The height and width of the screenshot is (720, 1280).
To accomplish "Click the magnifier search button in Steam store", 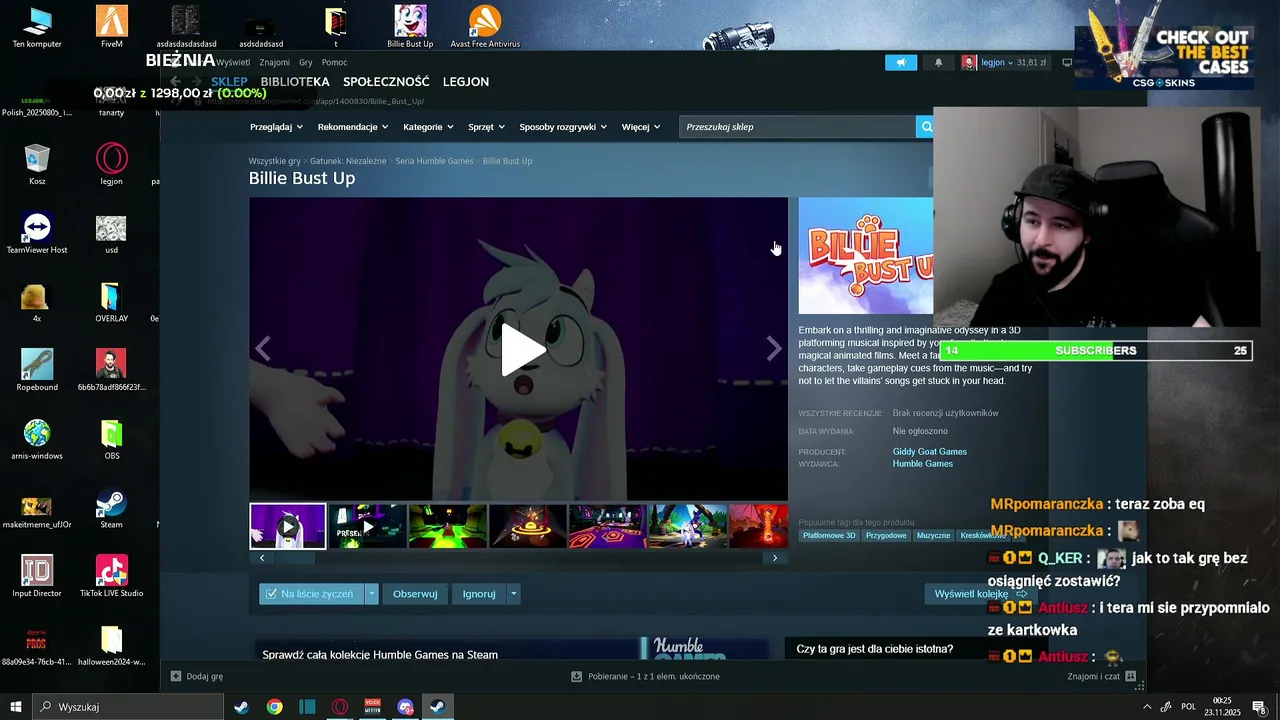I will [x=926, y=127].
